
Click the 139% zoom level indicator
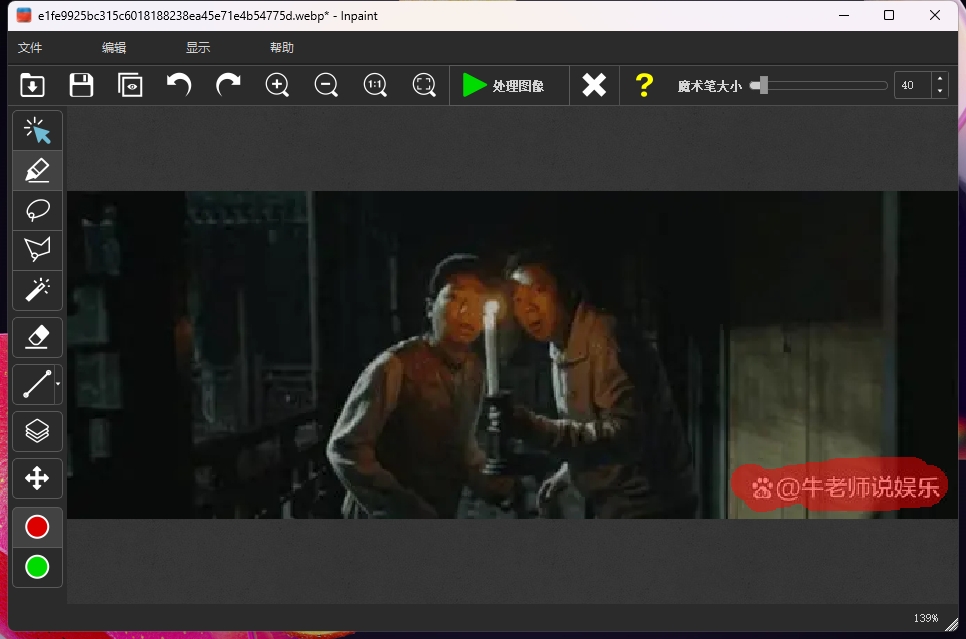tap(925, 618)
